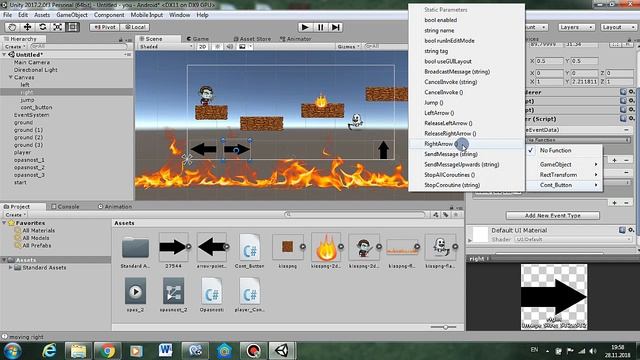Switch to the Animator tab

pyautogui.click(x=296, y=39)
